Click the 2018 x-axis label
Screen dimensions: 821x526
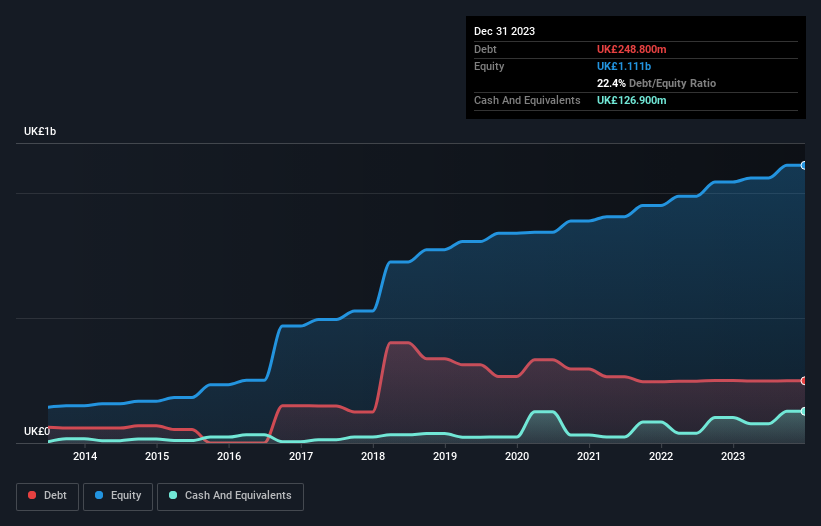[373, 456]
